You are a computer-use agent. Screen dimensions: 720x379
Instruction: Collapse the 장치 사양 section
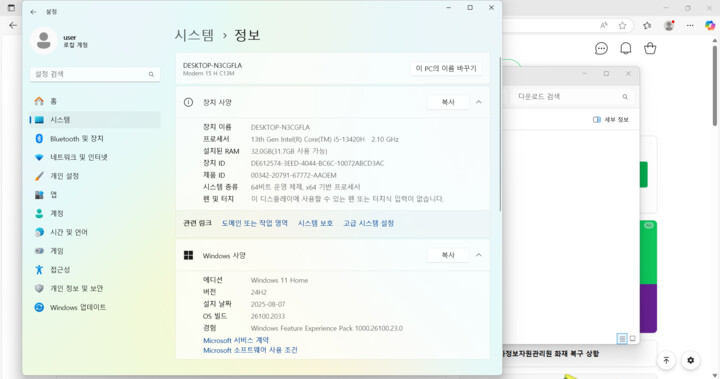tap(478, 102)
